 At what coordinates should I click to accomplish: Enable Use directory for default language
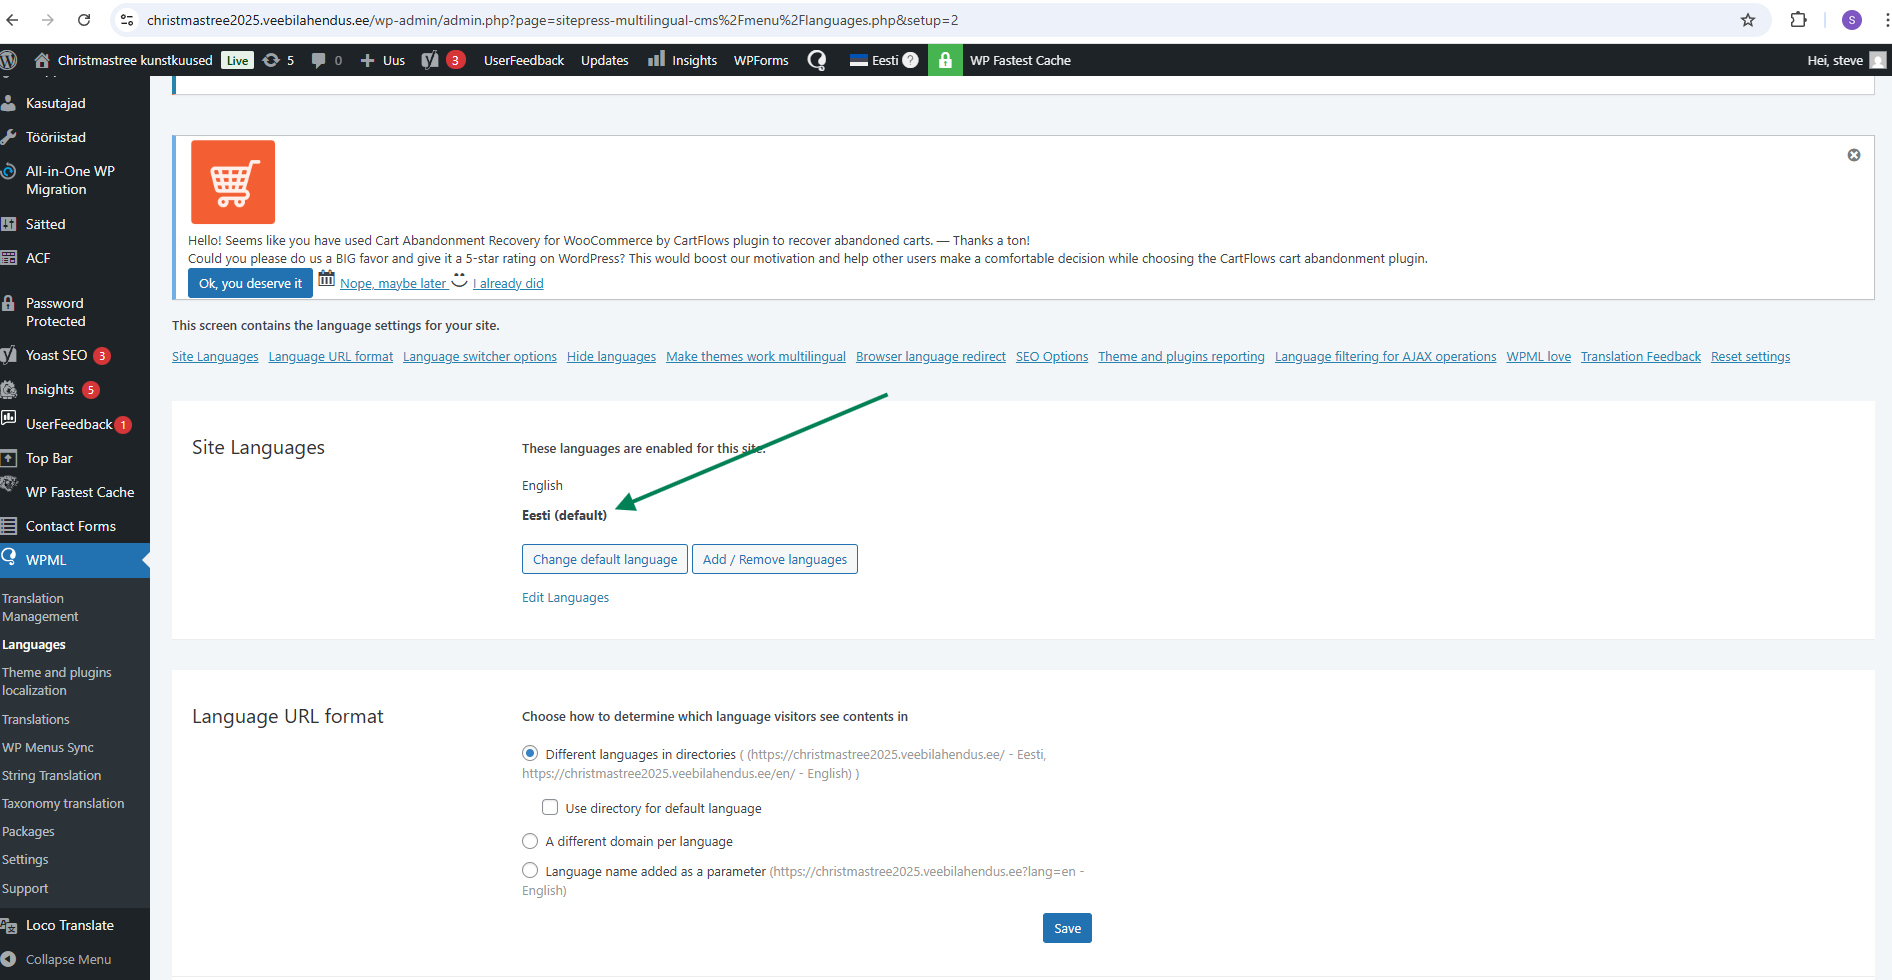(550, 807)
